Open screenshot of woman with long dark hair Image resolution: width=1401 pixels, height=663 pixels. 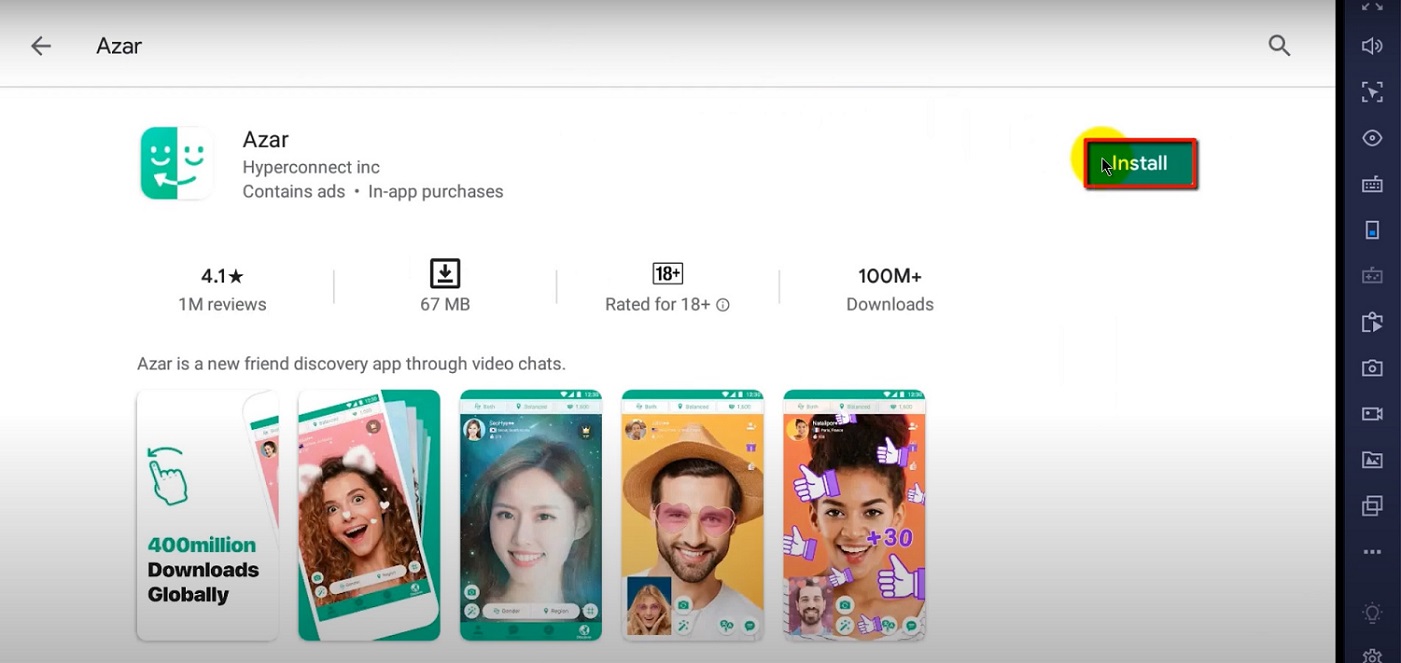click(531, 515)
